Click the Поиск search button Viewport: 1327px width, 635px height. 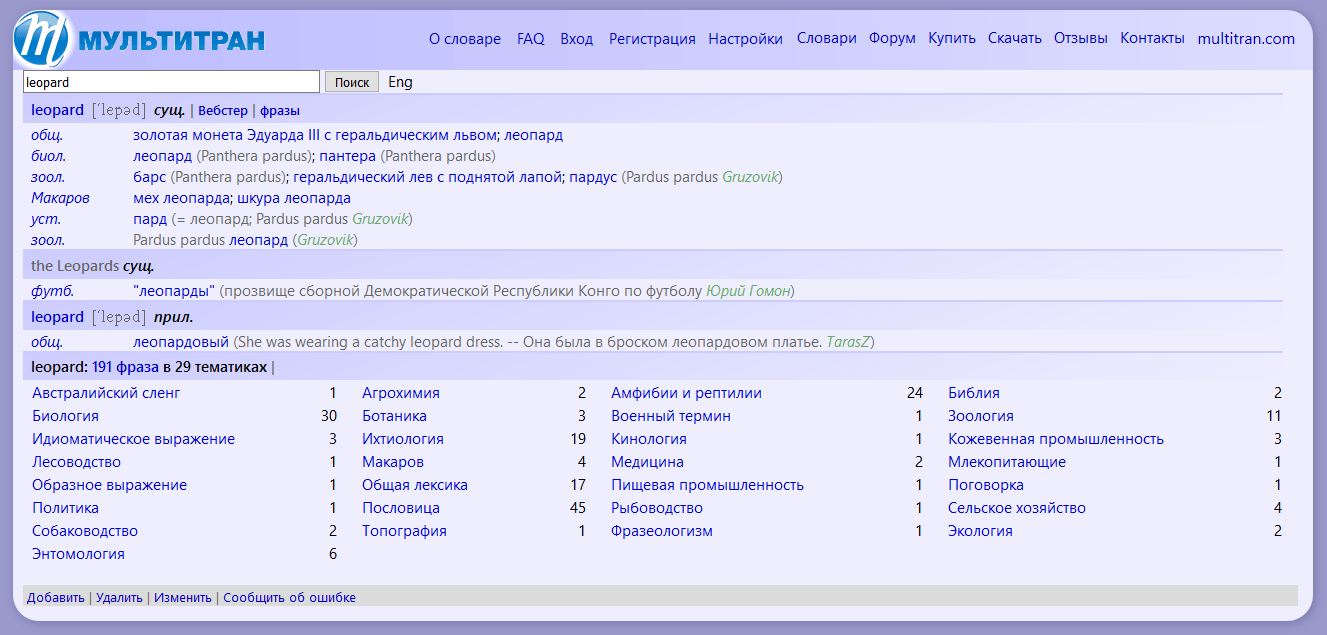coord(352,82)
